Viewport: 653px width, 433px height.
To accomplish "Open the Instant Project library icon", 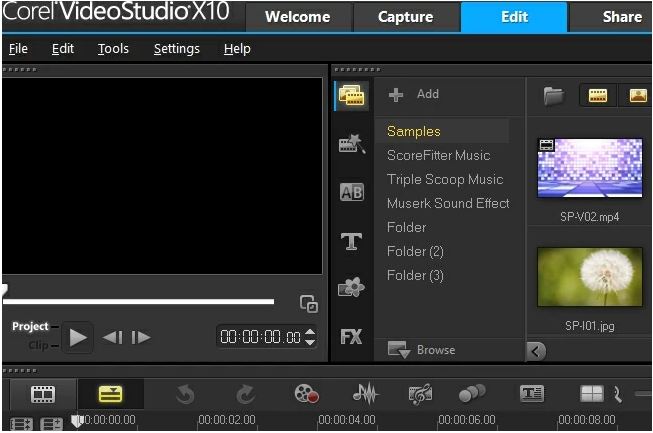I will (352, 143).
